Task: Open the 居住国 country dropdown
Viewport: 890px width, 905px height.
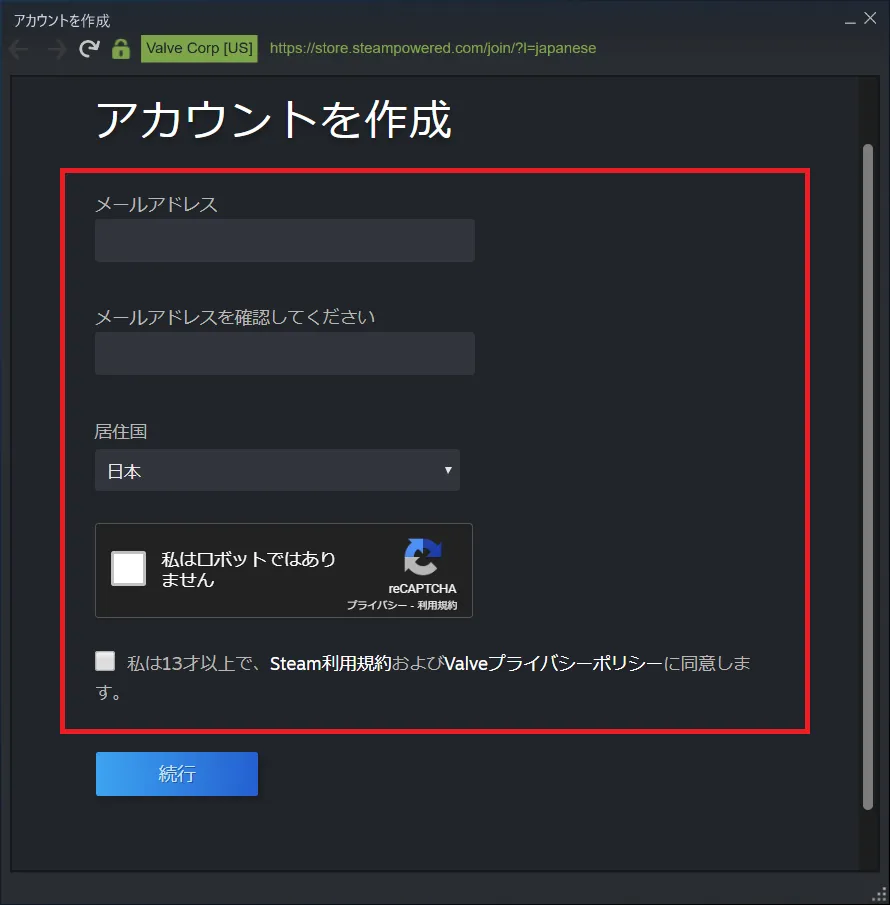Action: pos(277,470)
